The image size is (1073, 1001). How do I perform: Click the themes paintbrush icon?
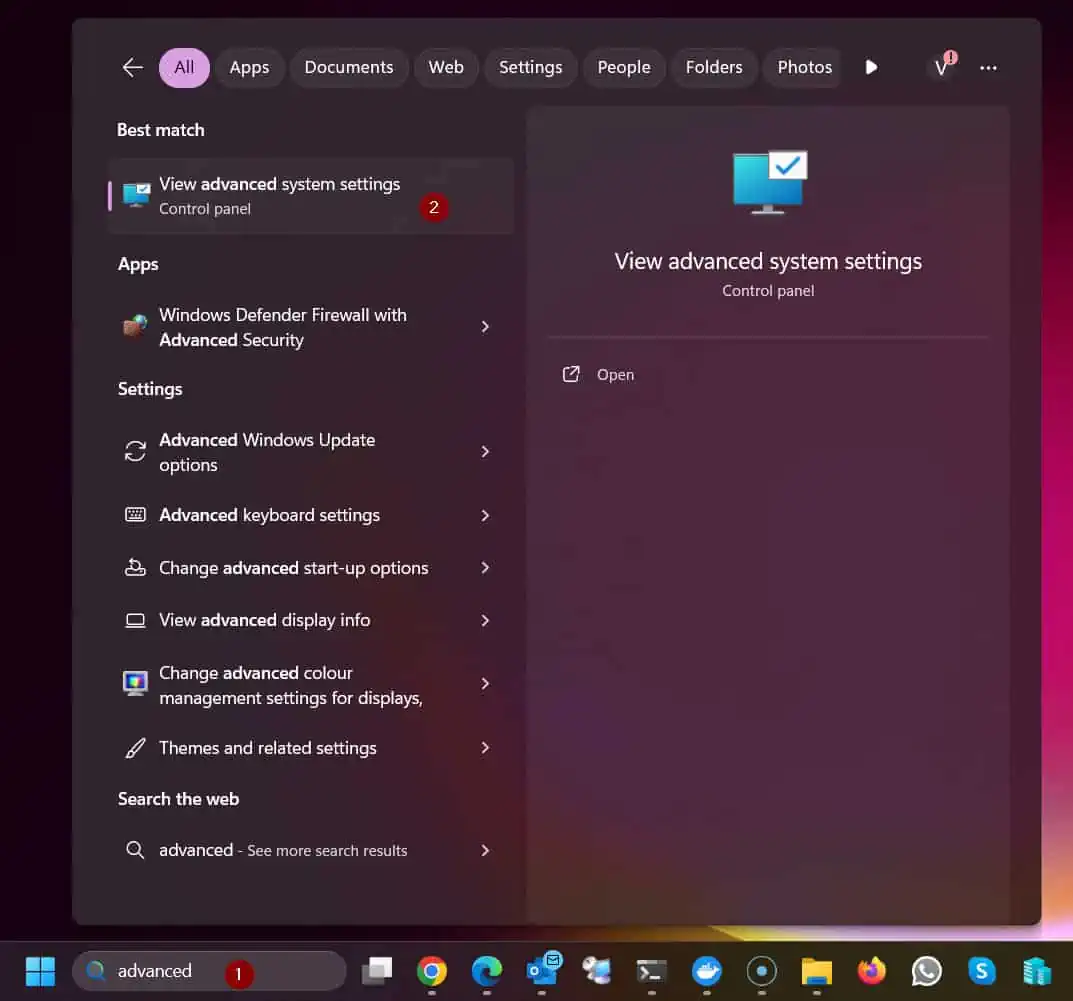[135, 748]
